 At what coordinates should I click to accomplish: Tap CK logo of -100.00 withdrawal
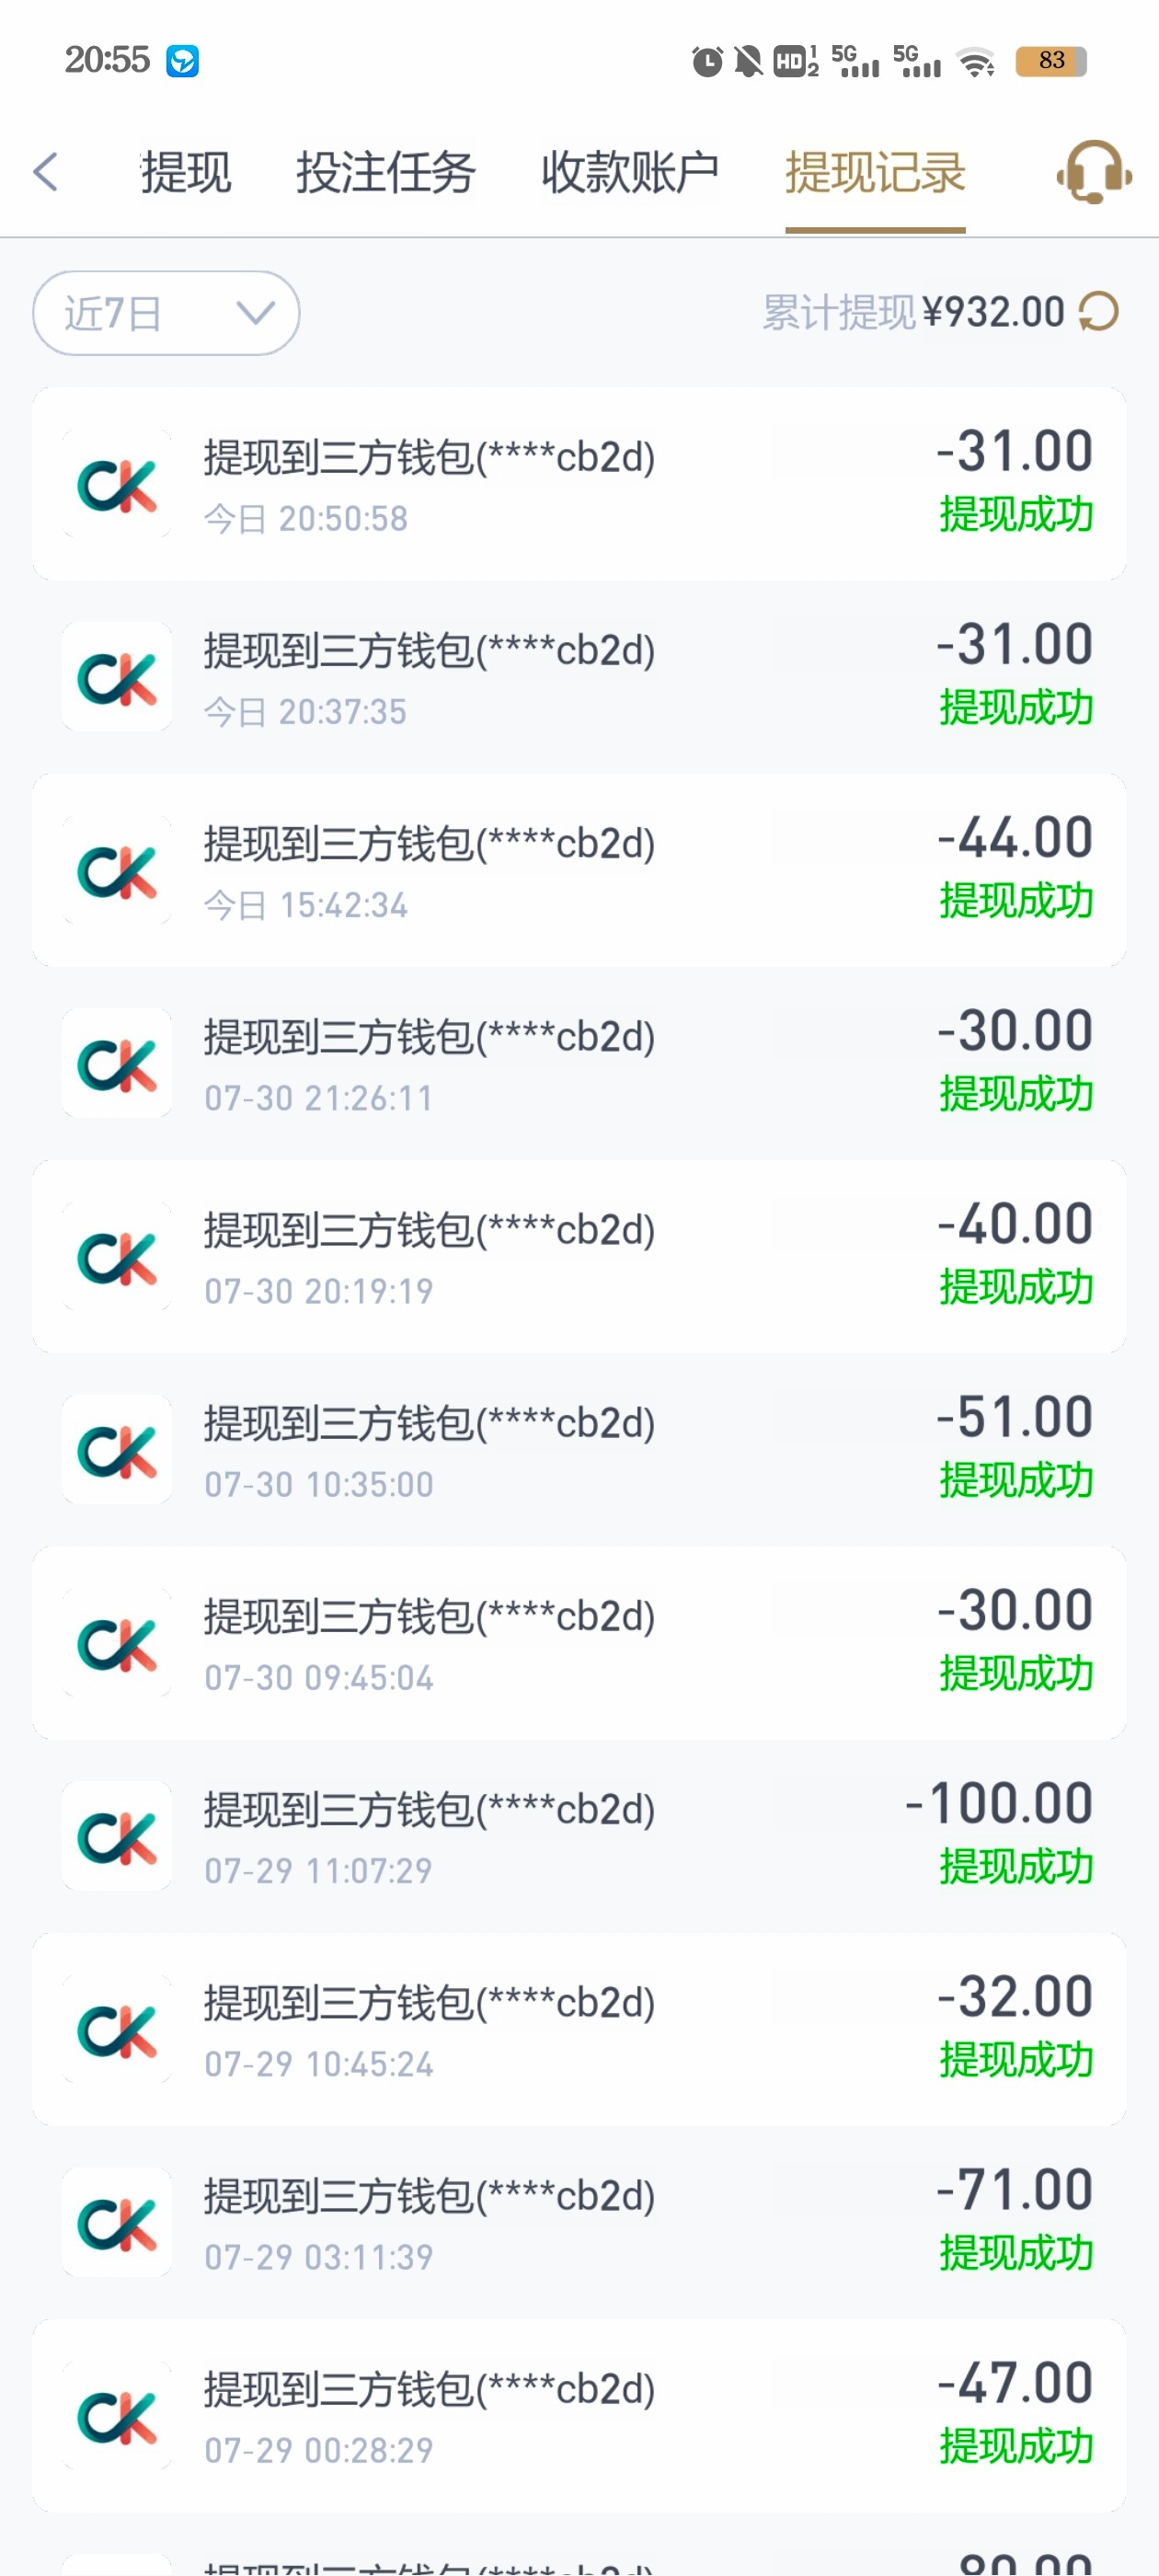[x=117, y=1837]
